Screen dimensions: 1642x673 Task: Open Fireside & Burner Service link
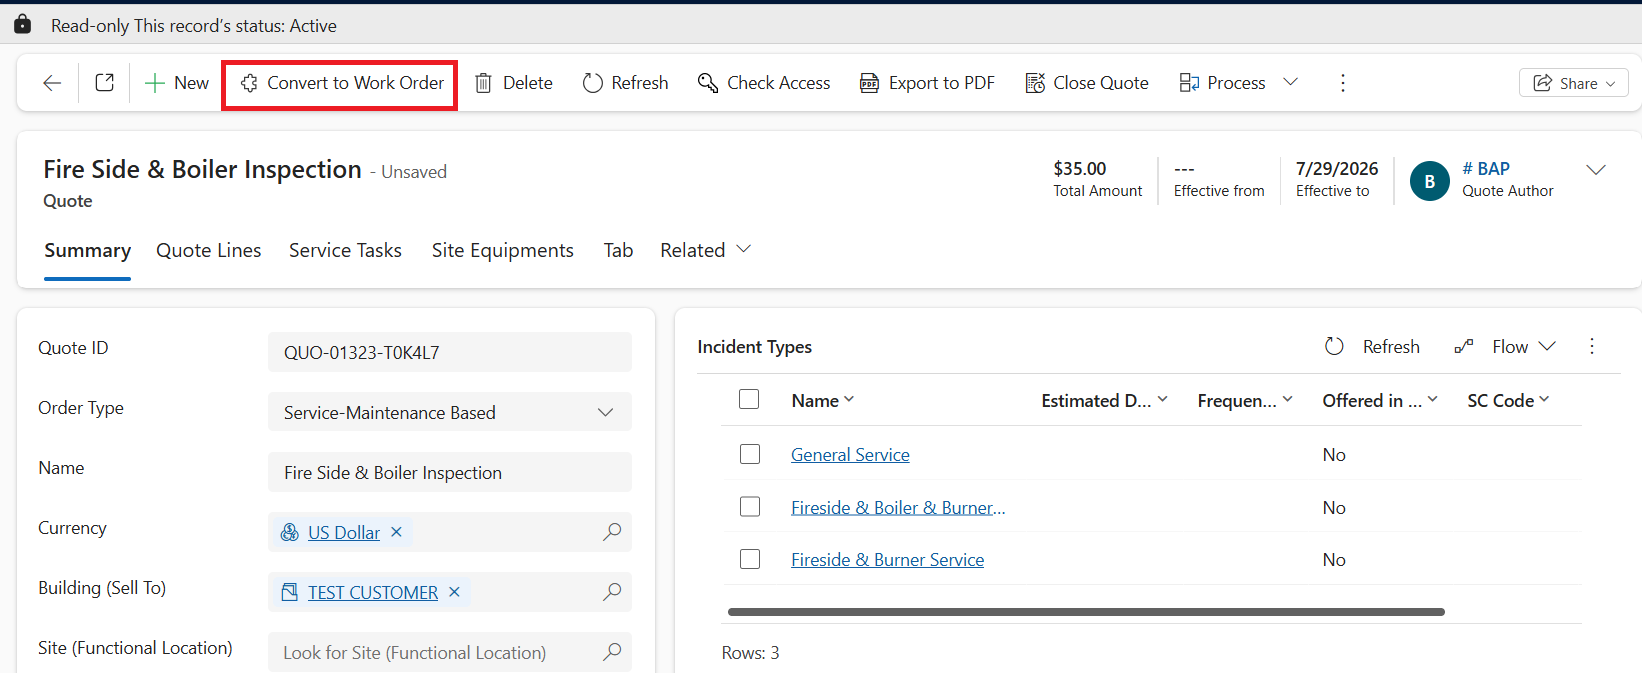pyautogui.click(x=887, y=560)
